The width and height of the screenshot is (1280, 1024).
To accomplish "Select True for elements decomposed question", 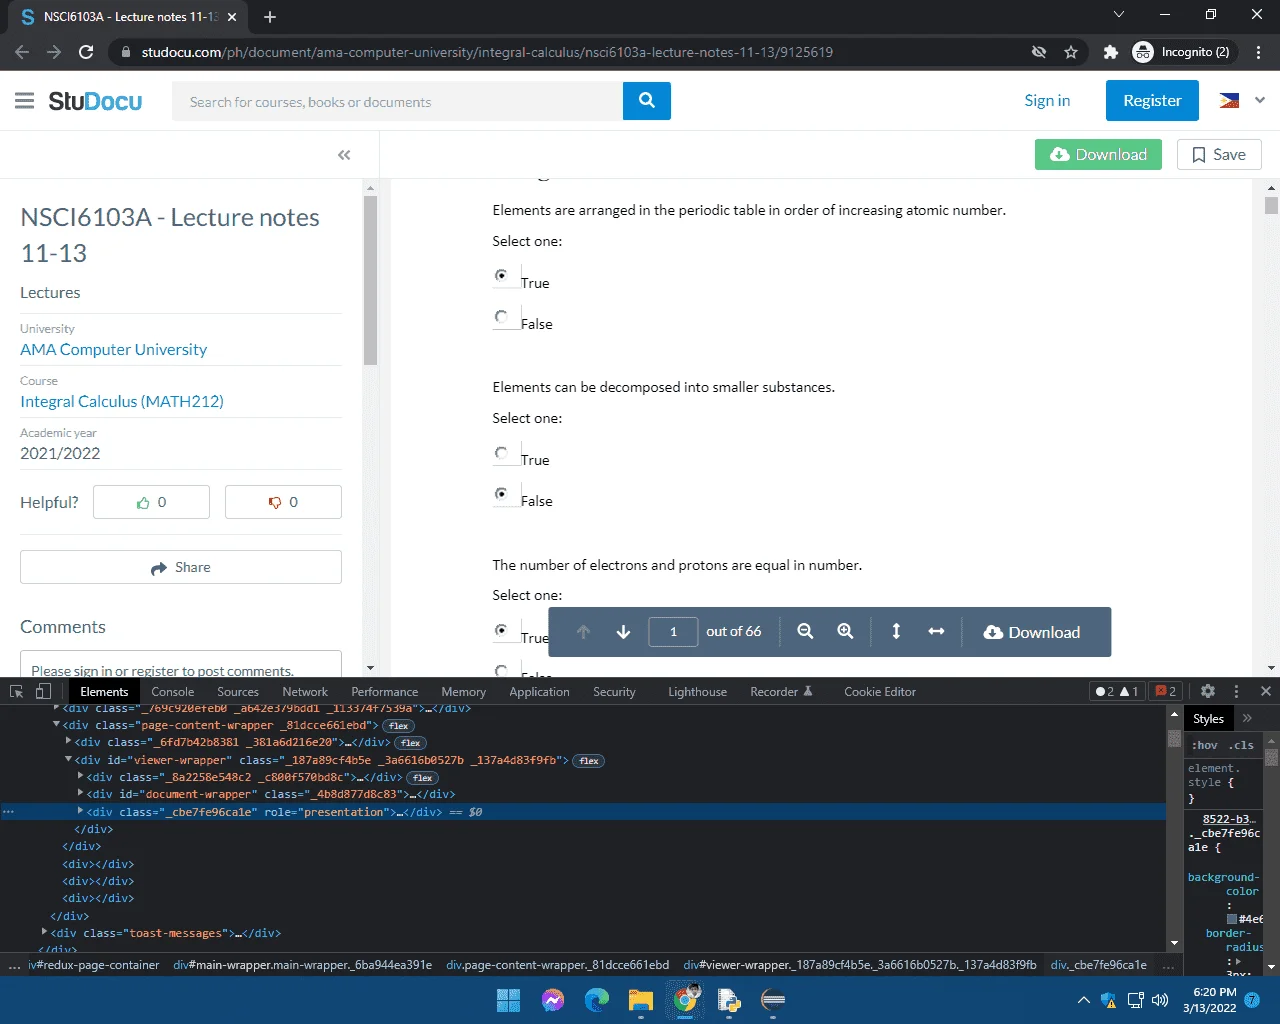I will coord(502,452).
